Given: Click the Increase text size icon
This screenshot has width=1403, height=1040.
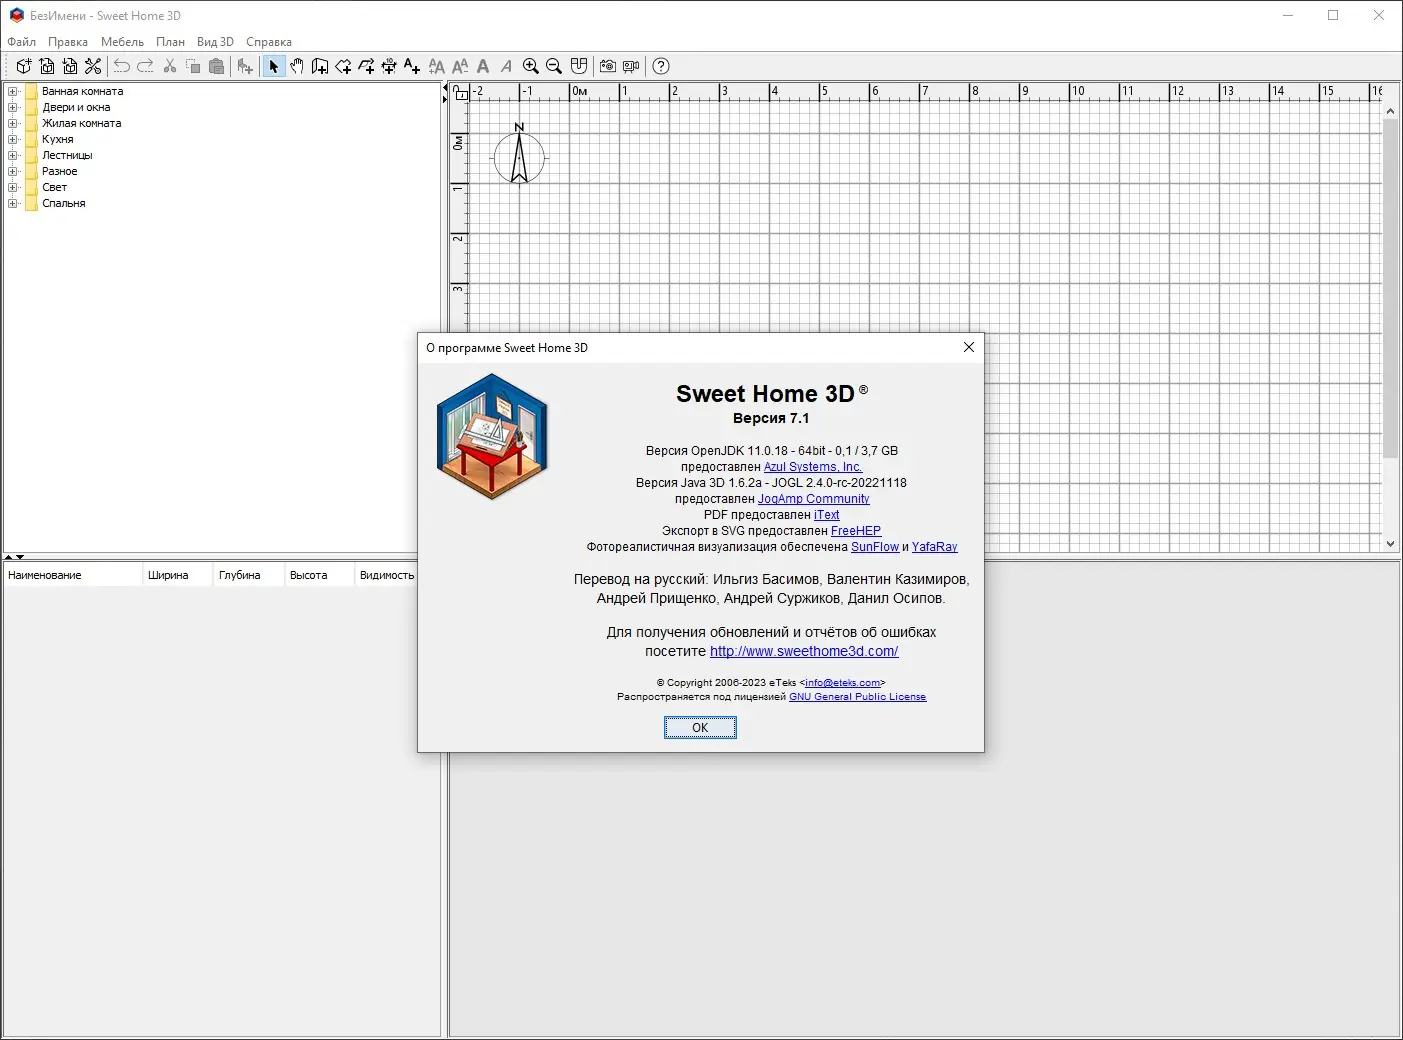Looking at the screenshot, I should [x=437, y=66].
